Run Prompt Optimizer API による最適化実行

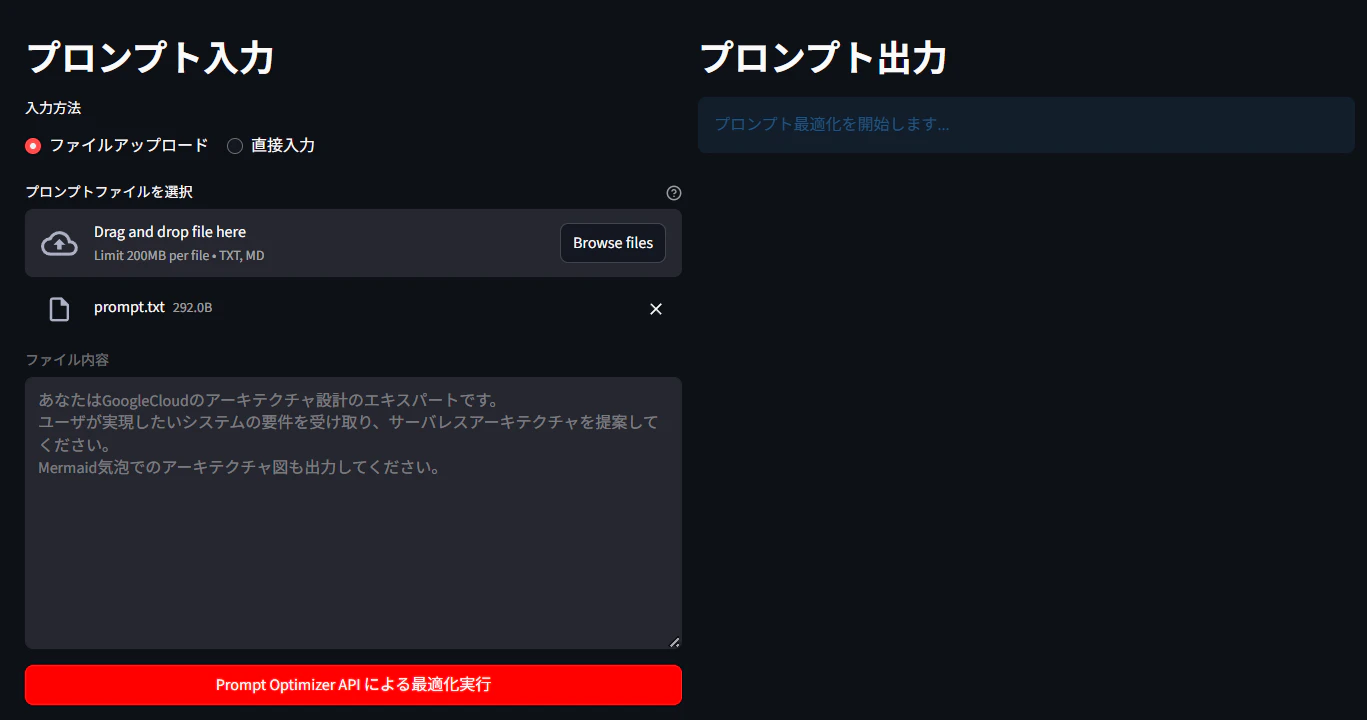pos(353,685)
